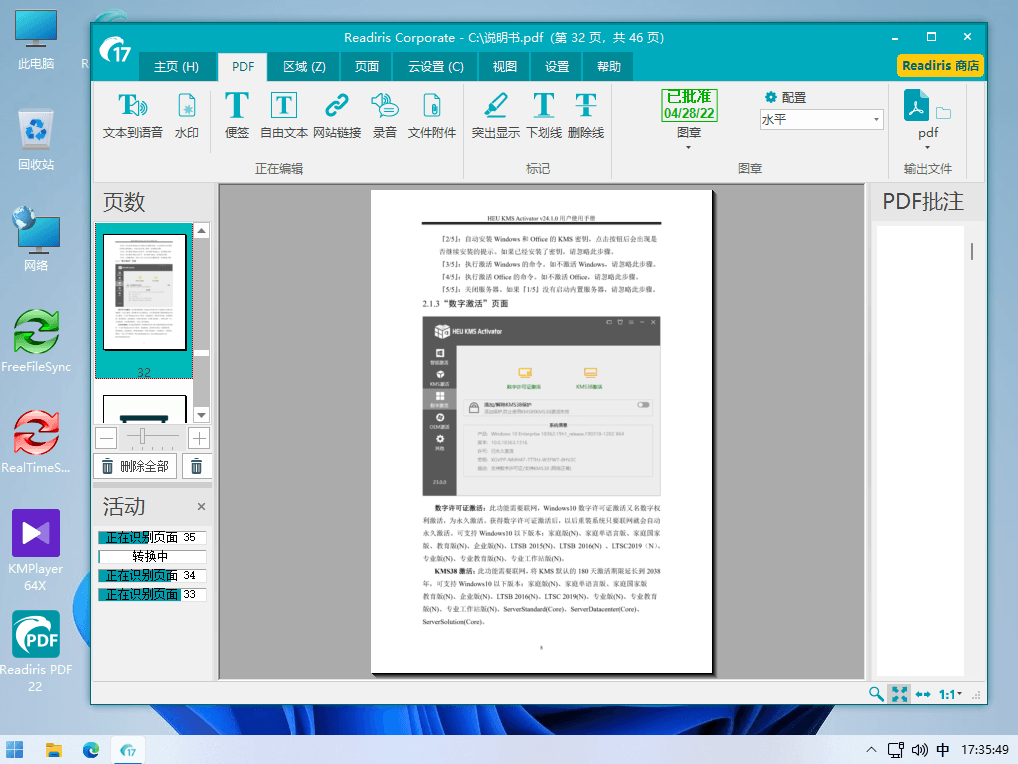Fit page to window icon
Image resolution: width=1018 pixels, height=764 pixels.
point(899,694)
